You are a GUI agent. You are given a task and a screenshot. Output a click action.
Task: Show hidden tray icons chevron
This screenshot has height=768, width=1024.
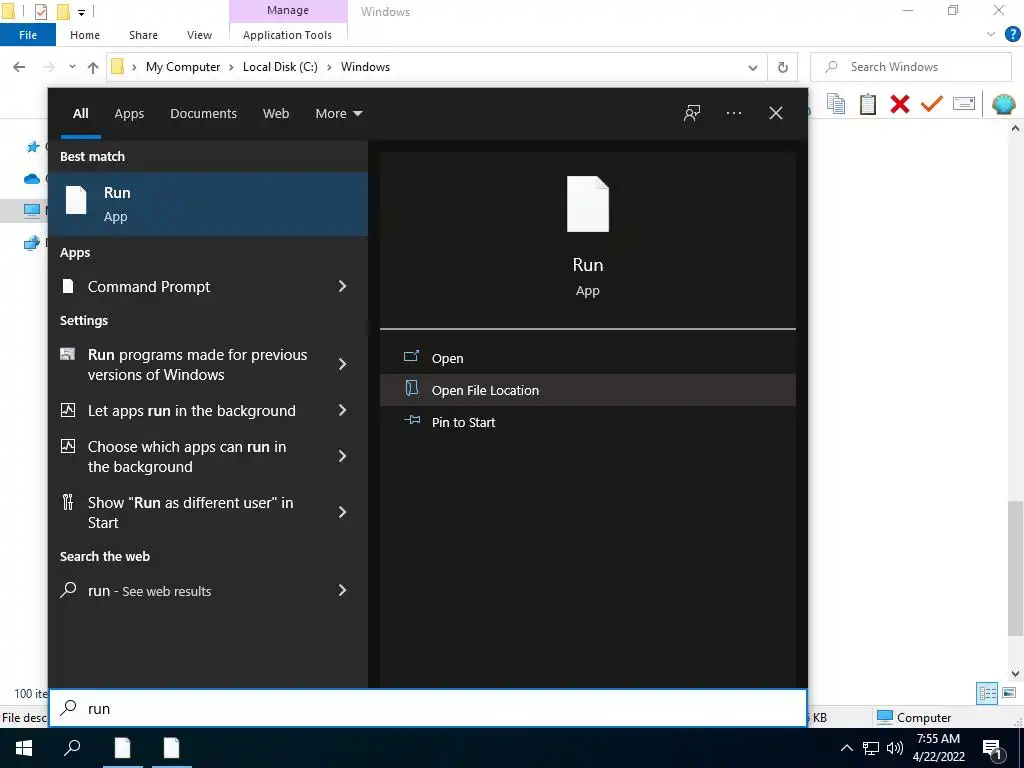pos(846,748)
